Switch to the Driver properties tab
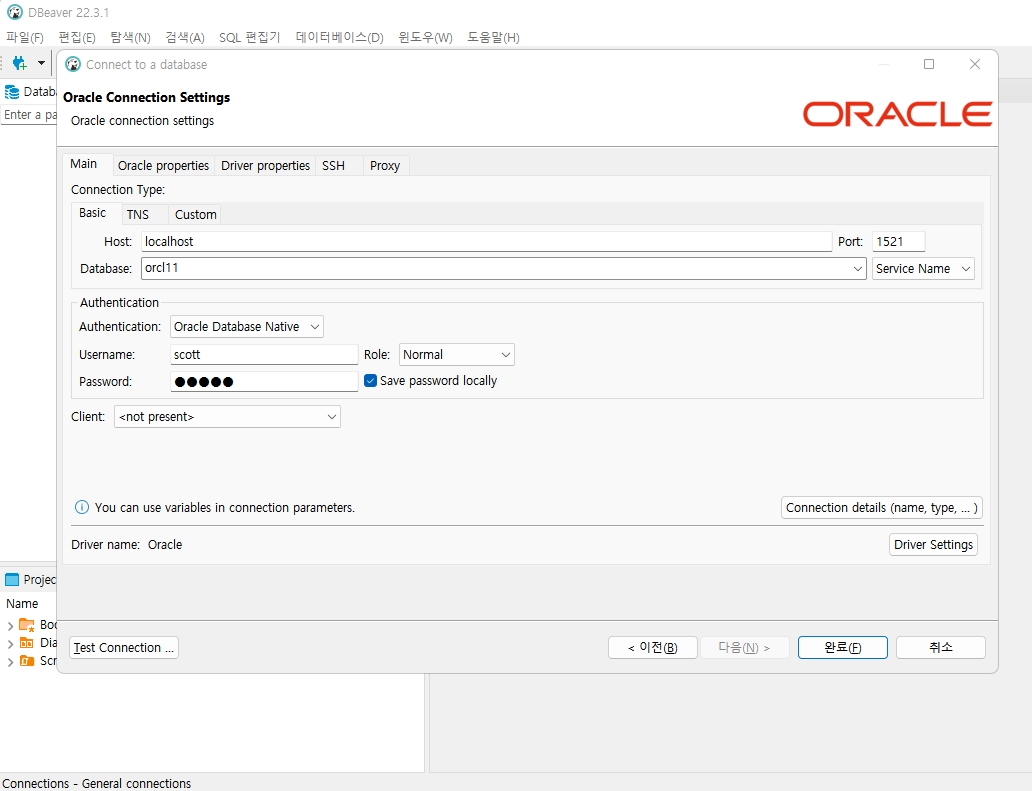The height and width of the screenshot is (791, 1032). pyautogui.click(x=265, y=166)
